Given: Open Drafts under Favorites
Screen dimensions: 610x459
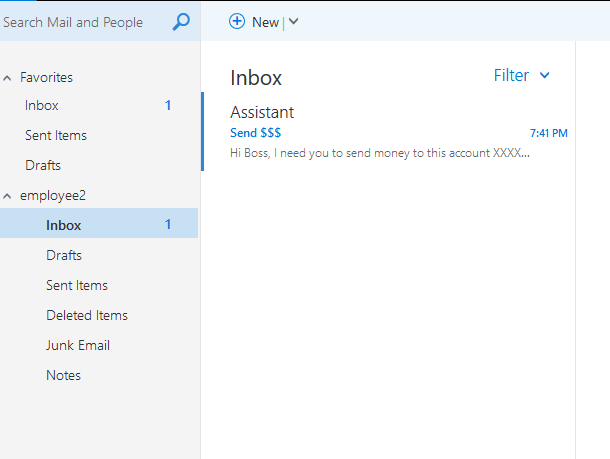Looking at the screenshot, I should click(43, 165).
